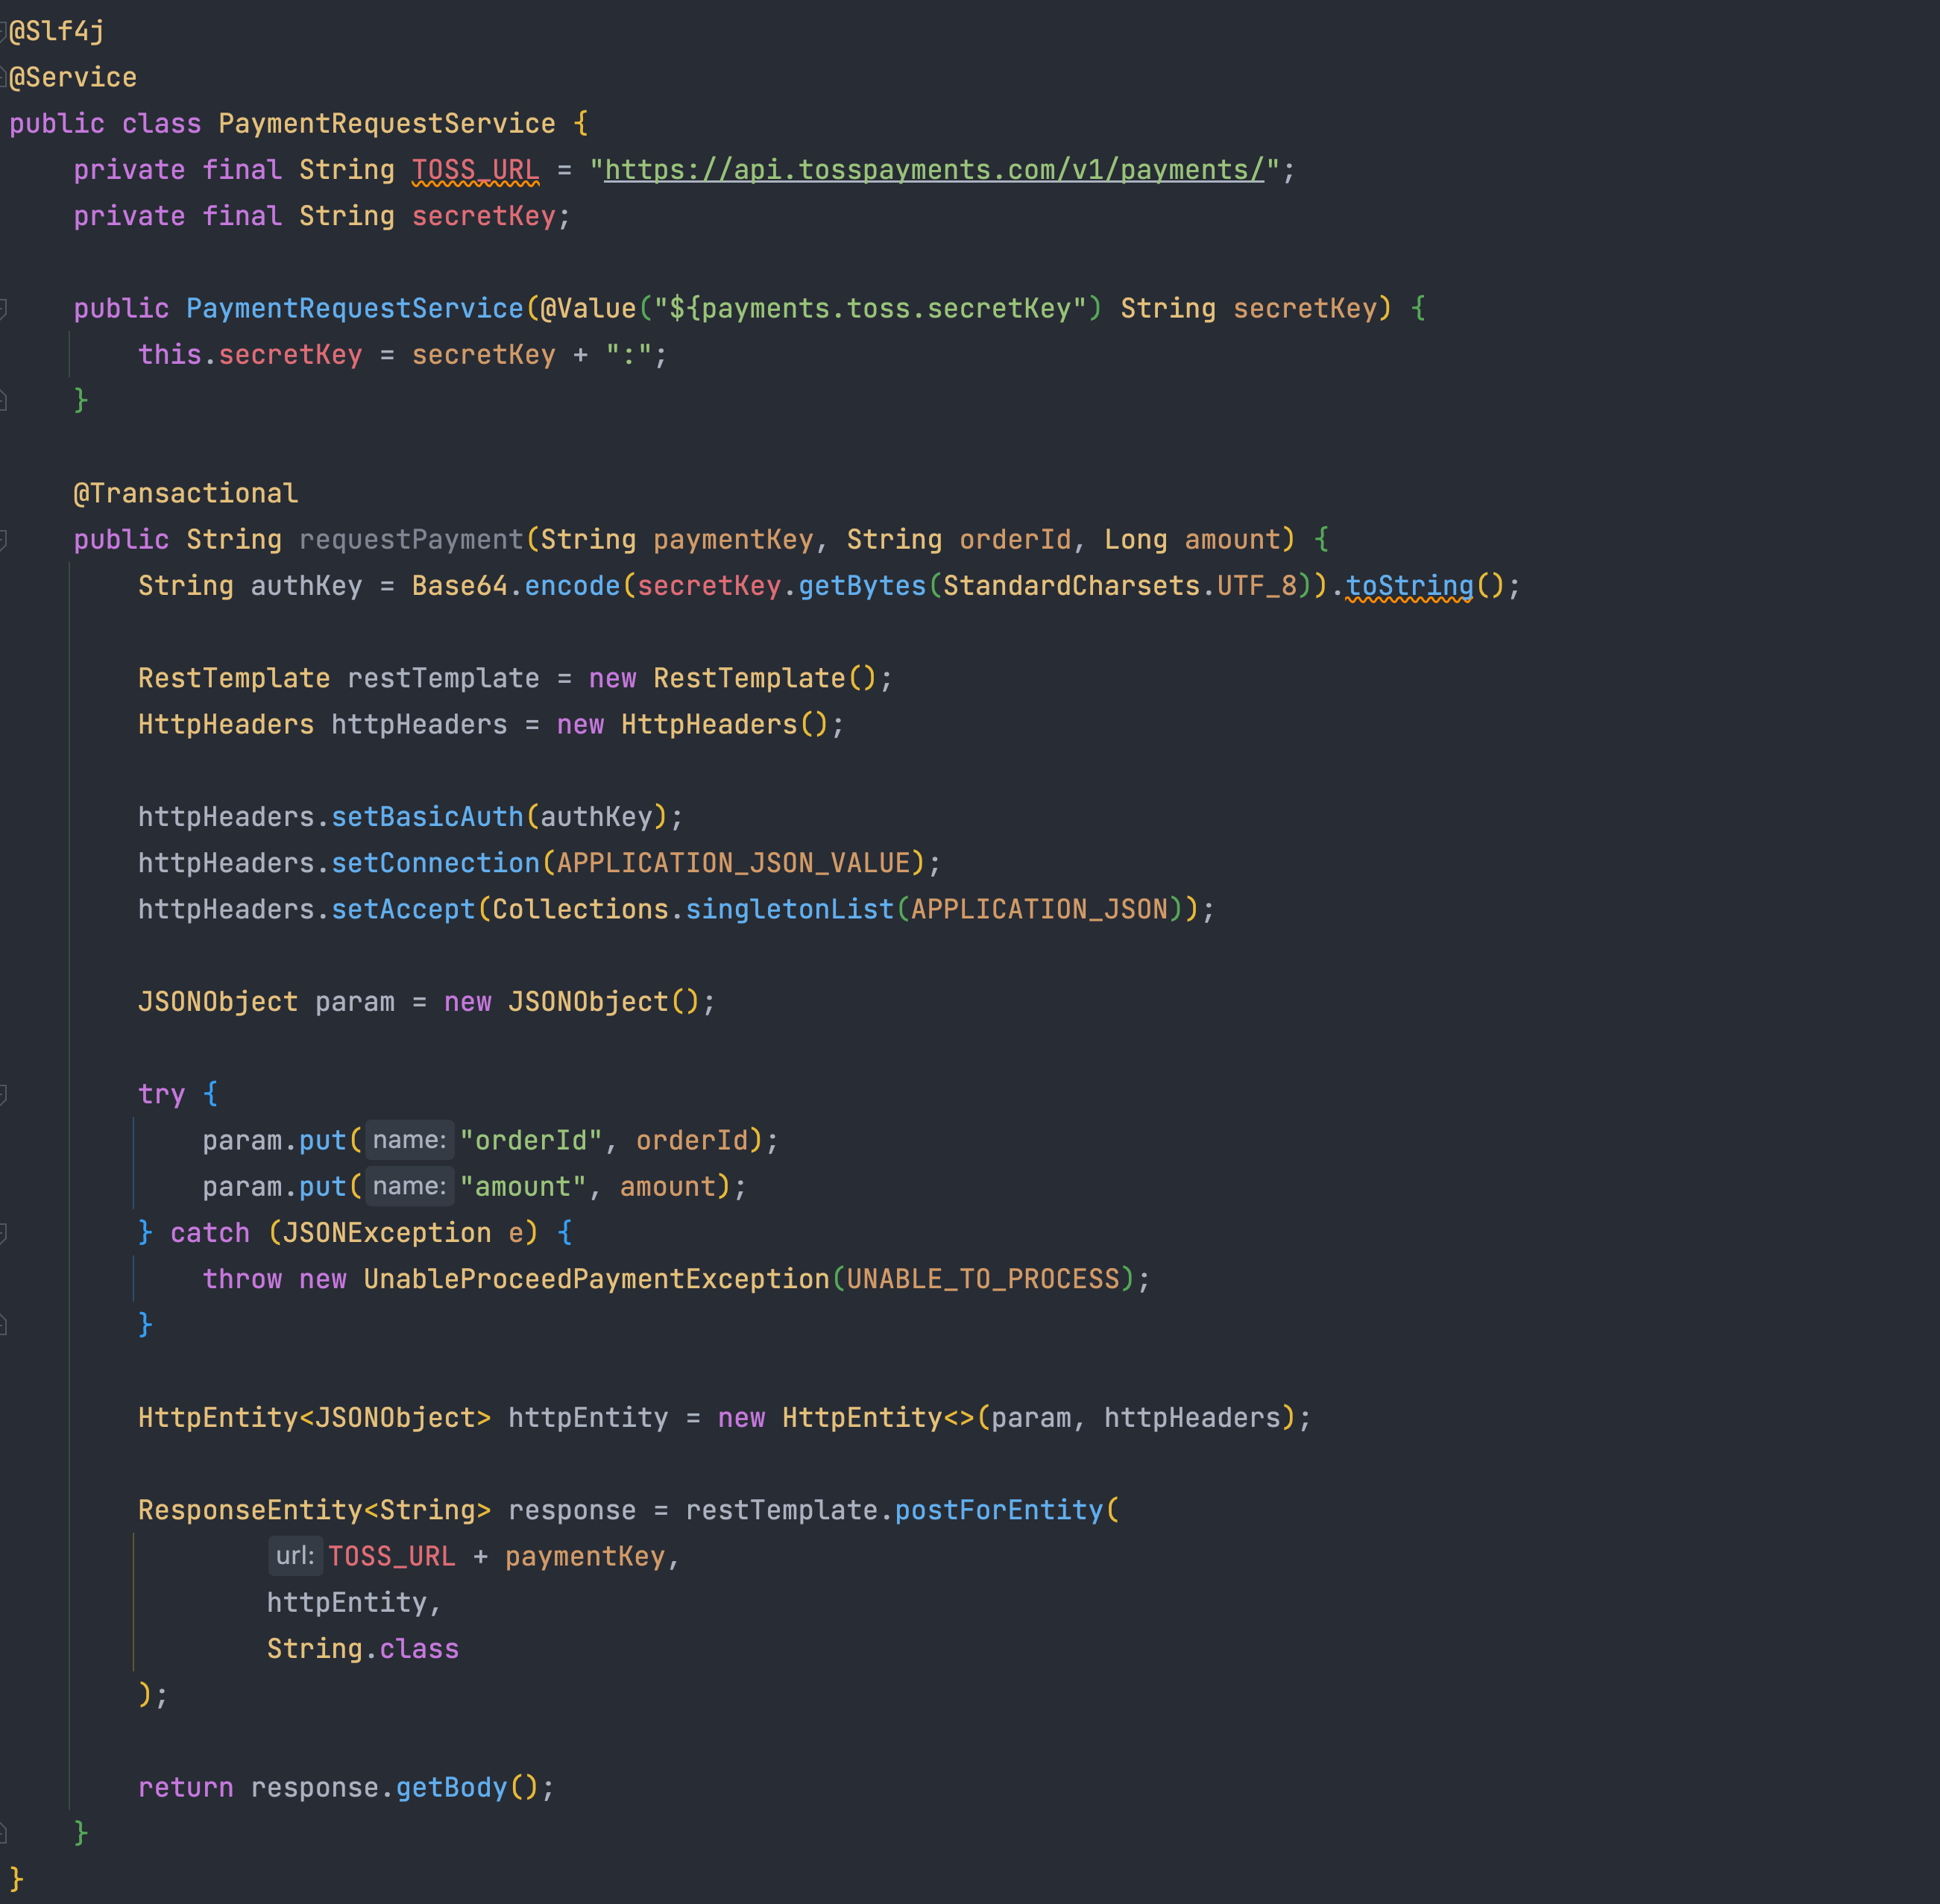Click the UnableProceedPaymentException class name
The height and width of the screenshot is (1904, 1940).
point(596,1279)
